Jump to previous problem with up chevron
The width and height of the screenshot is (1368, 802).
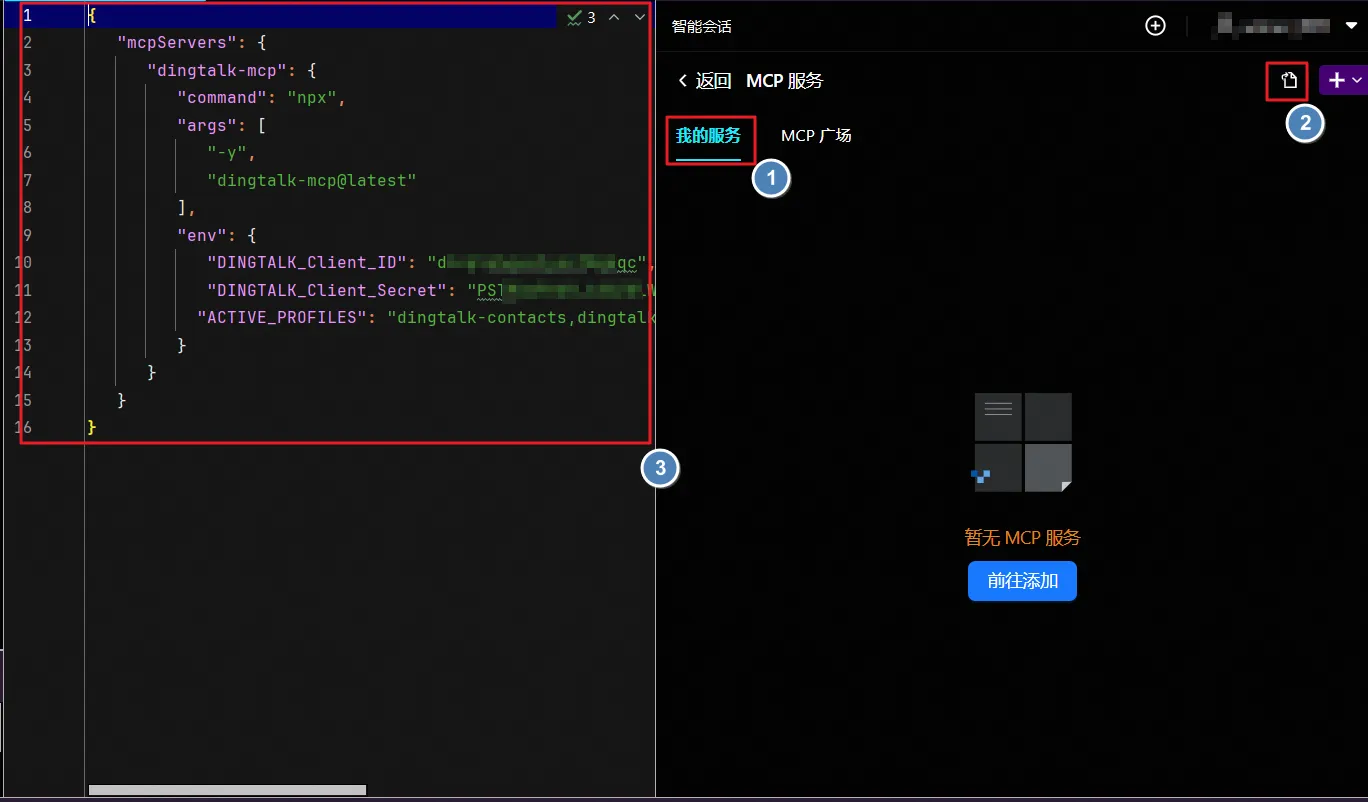click(614, 17)
